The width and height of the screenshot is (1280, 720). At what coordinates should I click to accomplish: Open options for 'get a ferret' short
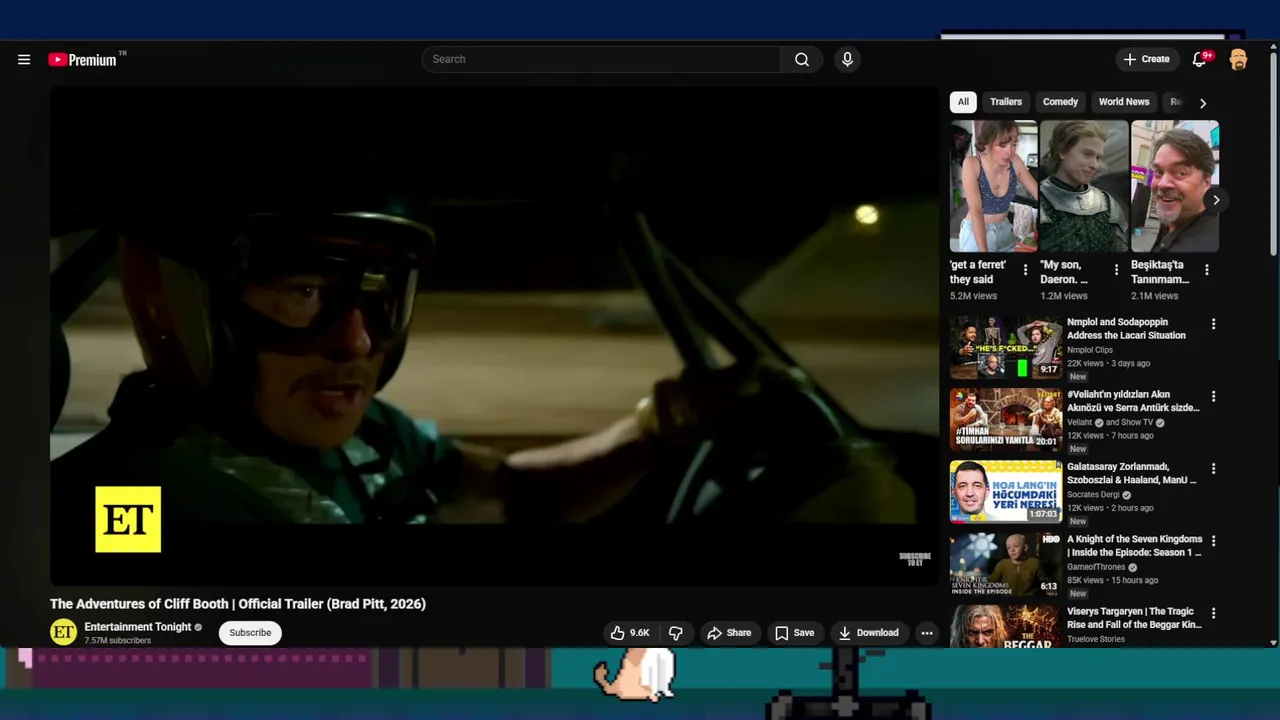point(1025,270)
